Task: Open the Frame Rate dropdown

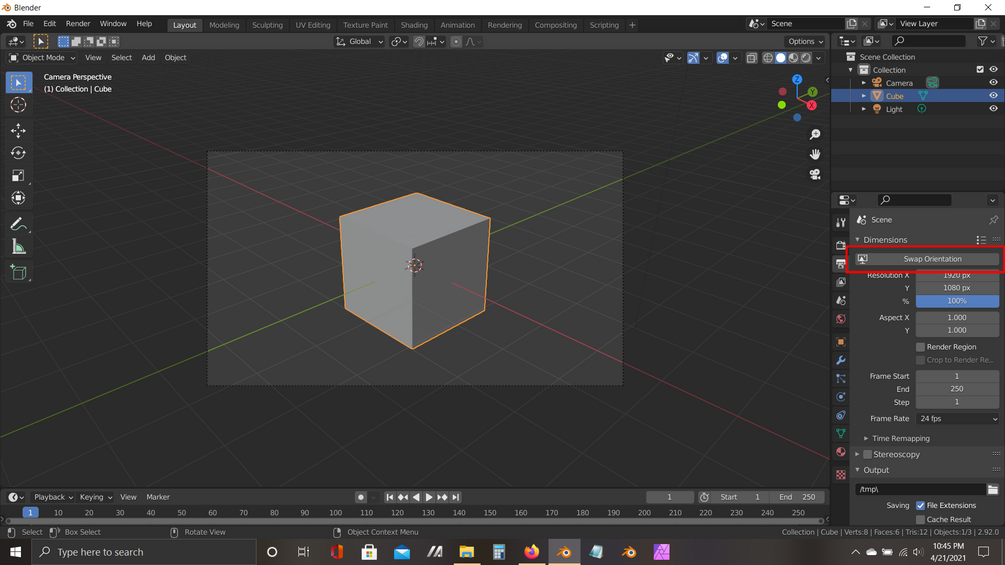Action: [957, 418]
